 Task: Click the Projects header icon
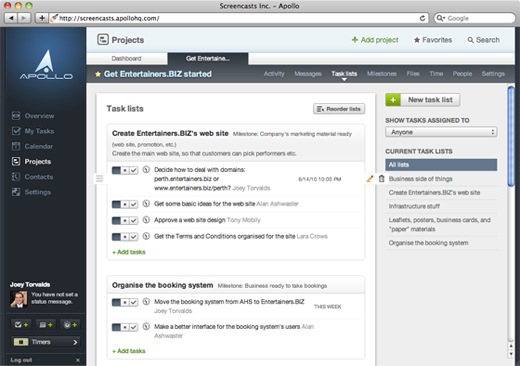(103, 39)
